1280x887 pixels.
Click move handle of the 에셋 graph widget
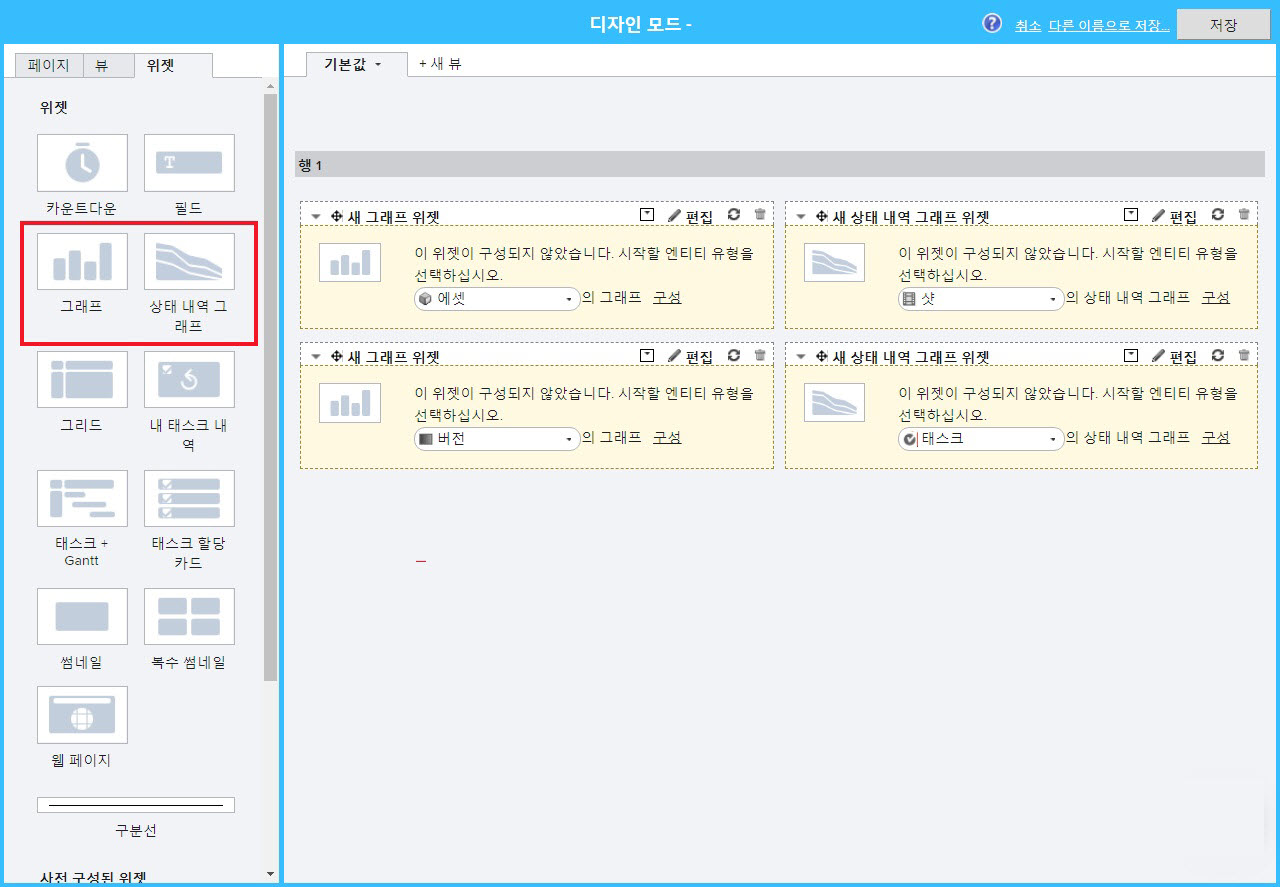pyautogui.click(x=337, y=216)
